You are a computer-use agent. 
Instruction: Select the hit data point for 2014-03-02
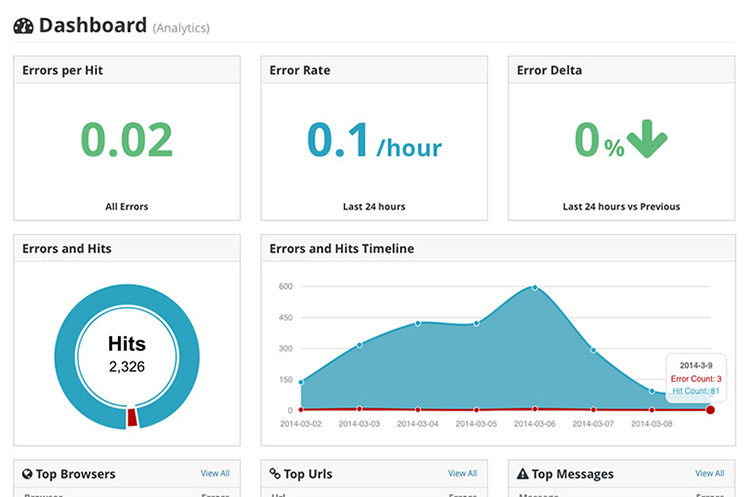pos(301,382)
